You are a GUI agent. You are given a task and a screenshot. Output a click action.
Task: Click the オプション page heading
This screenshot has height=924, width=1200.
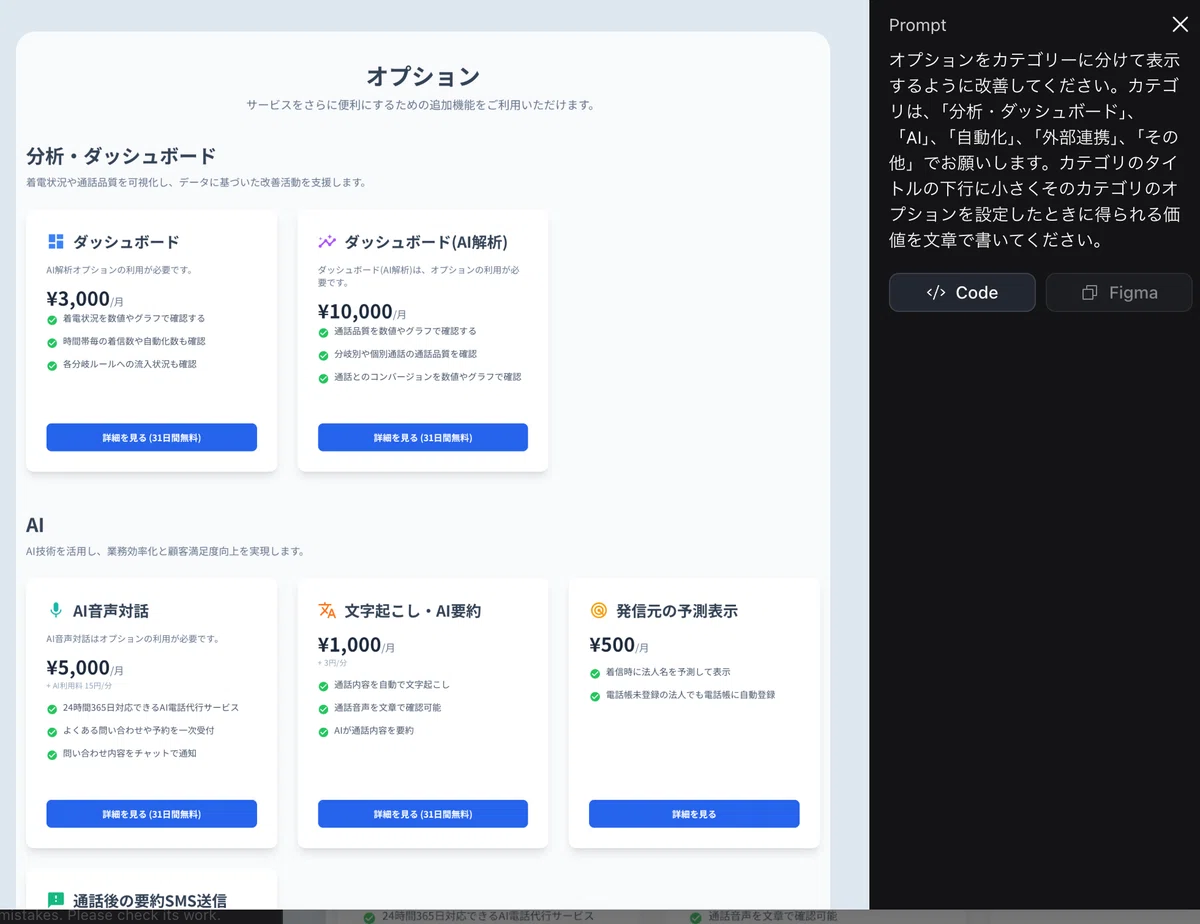click(x=423, y=76)
